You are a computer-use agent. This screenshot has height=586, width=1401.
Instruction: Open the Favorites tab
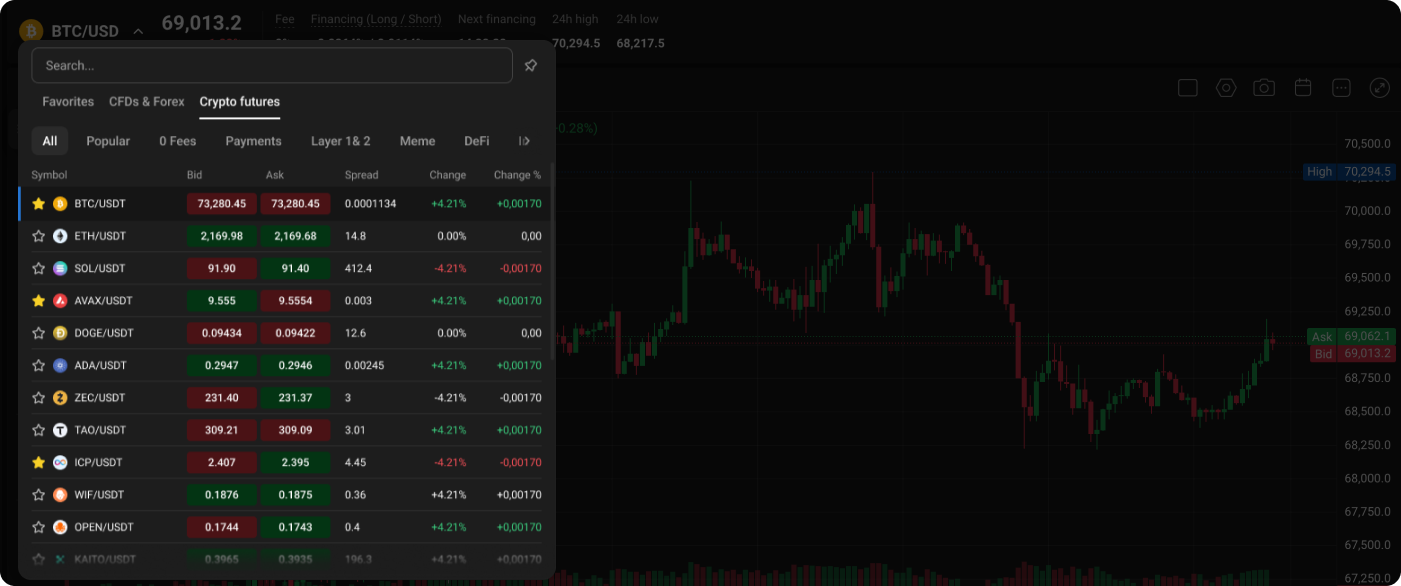pos(67,101)
